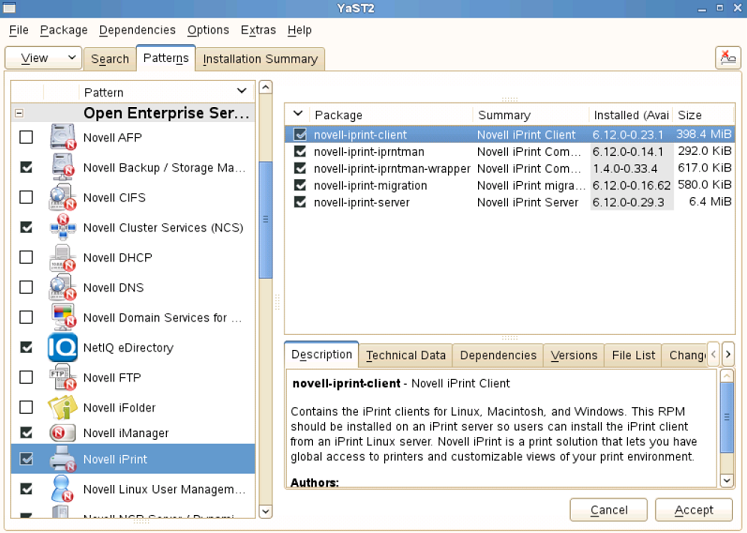
Task: Click the Accept button
Action: [x=694, y=510]
